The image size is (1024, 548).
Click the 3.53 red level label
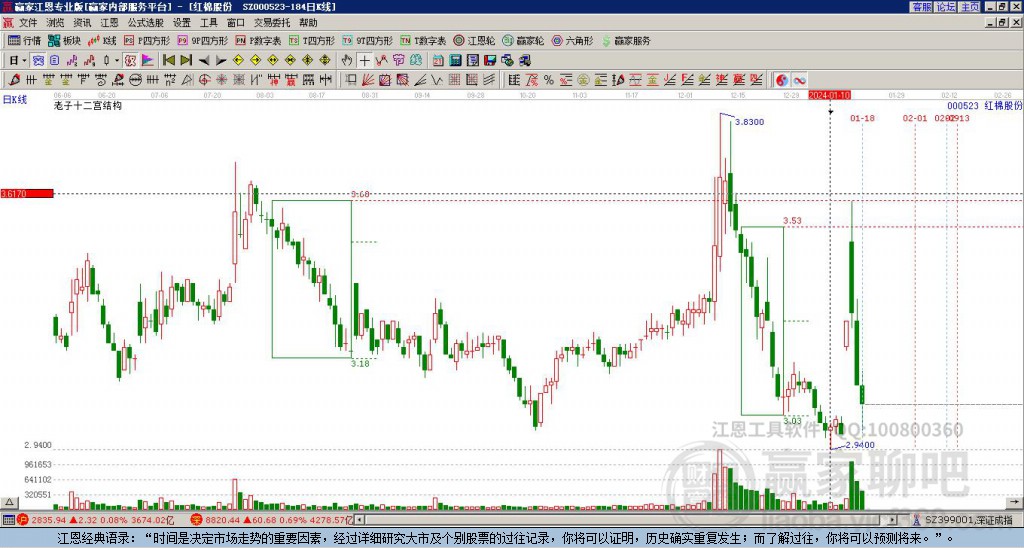click(792, 221)
